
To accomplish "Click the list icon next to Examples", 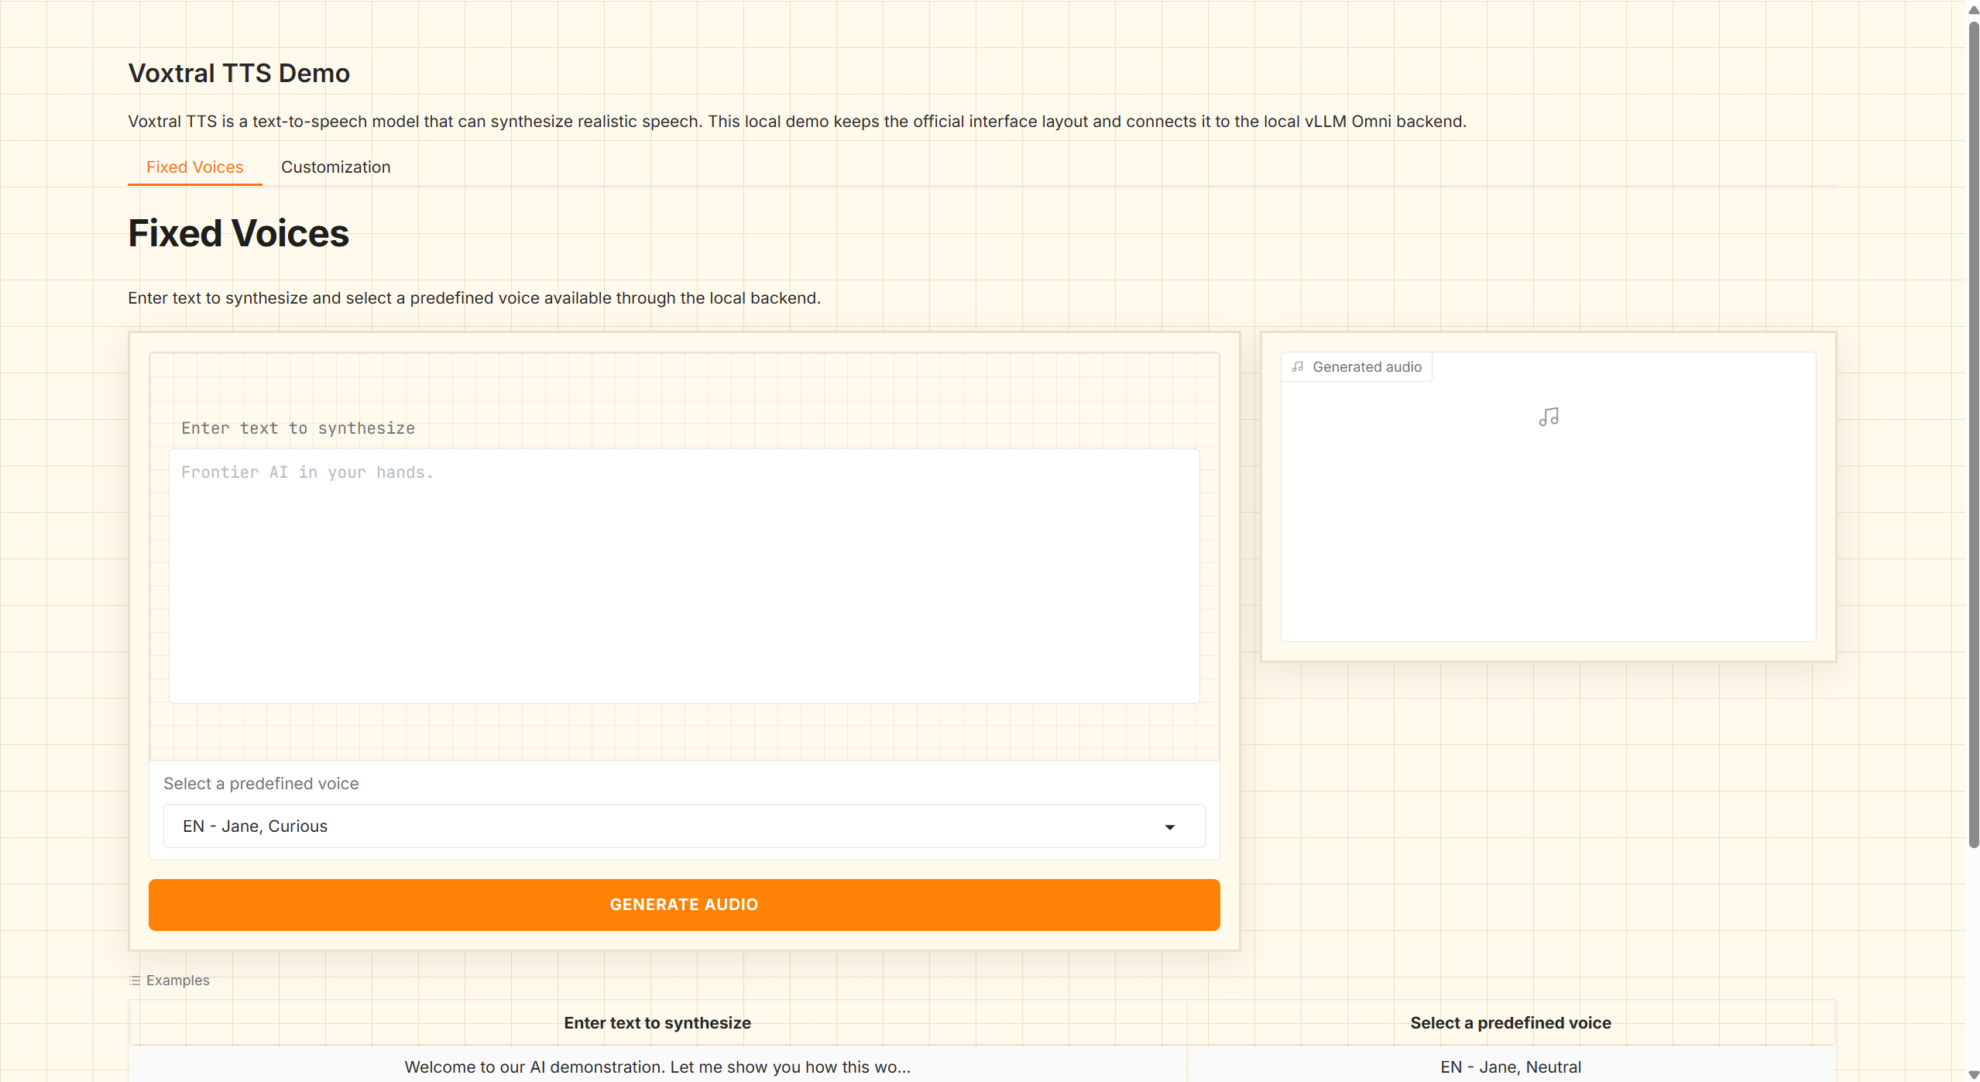I will (135, 981).
